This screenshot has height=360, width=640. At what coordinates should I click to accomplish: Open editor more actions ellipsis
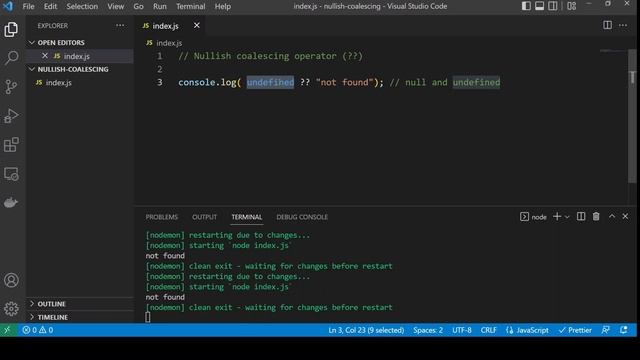623,25
